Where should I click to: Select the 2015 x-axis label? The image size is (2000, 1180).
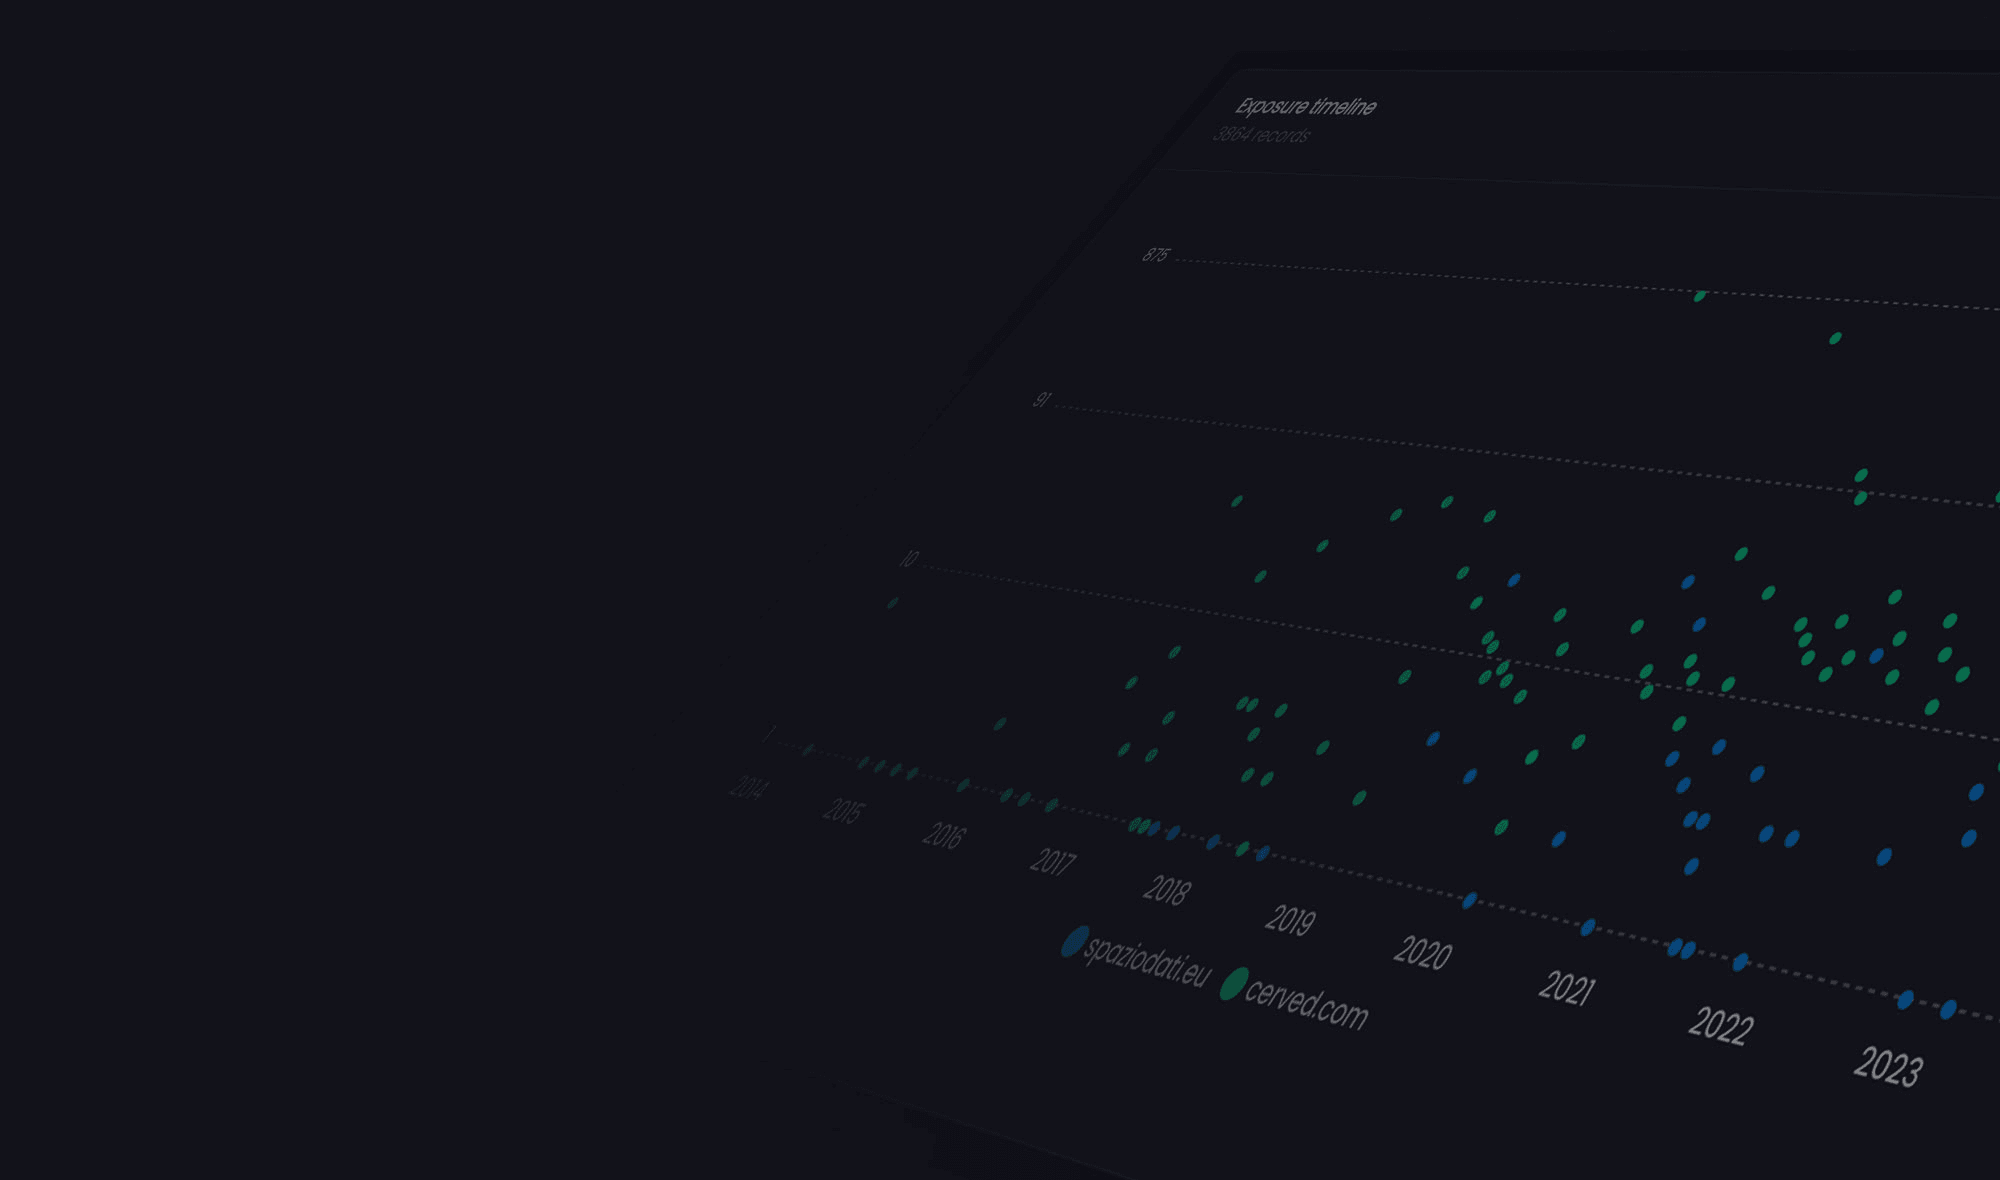(842, 810)
